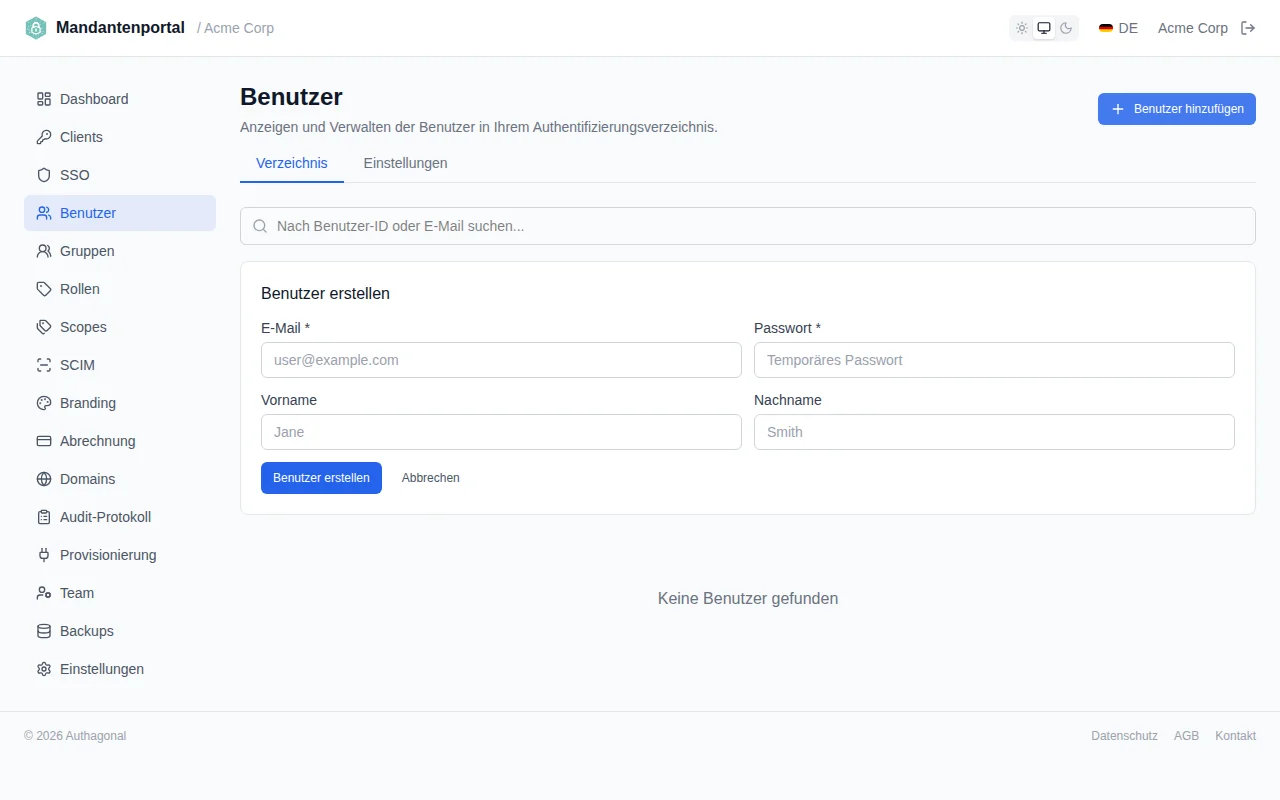Open Team by its label
This screenshot has width=1280, height=800.
[x=77, y=593]
